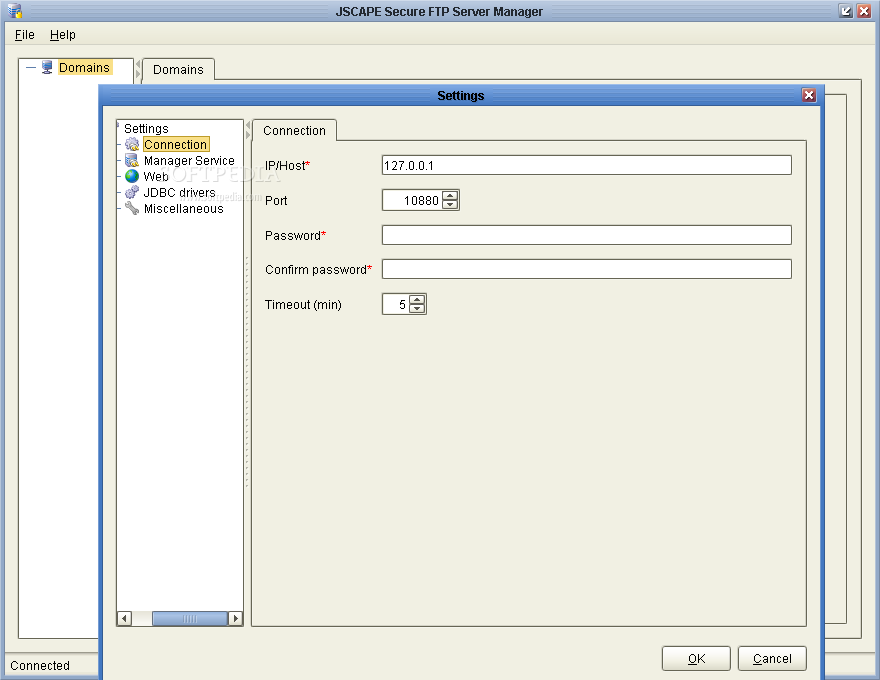Open JDBC drivers settings

click(x=180, y=192)
